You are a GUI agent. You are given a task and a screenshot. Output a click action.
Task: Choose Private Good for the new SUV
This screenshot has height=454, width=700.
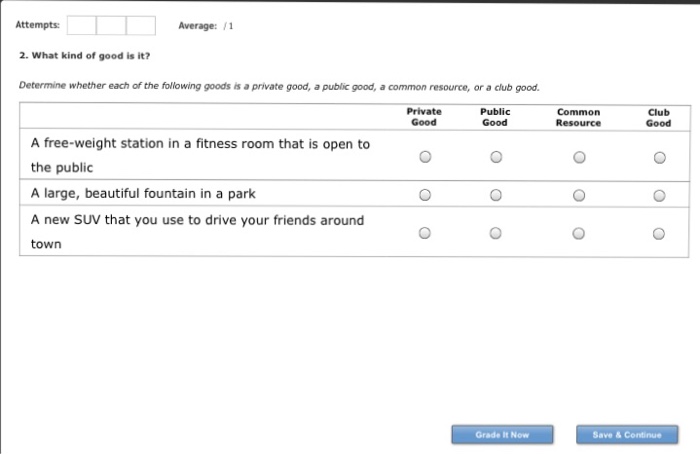[x=425, y=234]
